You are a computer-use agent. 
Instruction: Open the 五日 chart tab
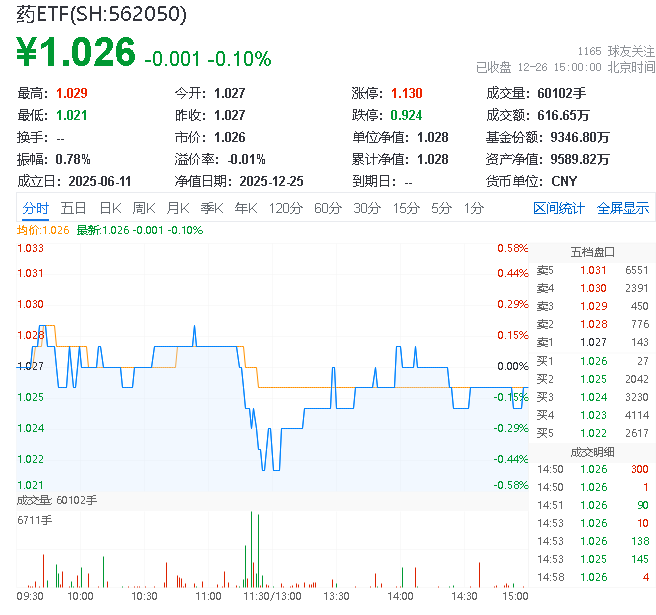click(x=73, y=208)
